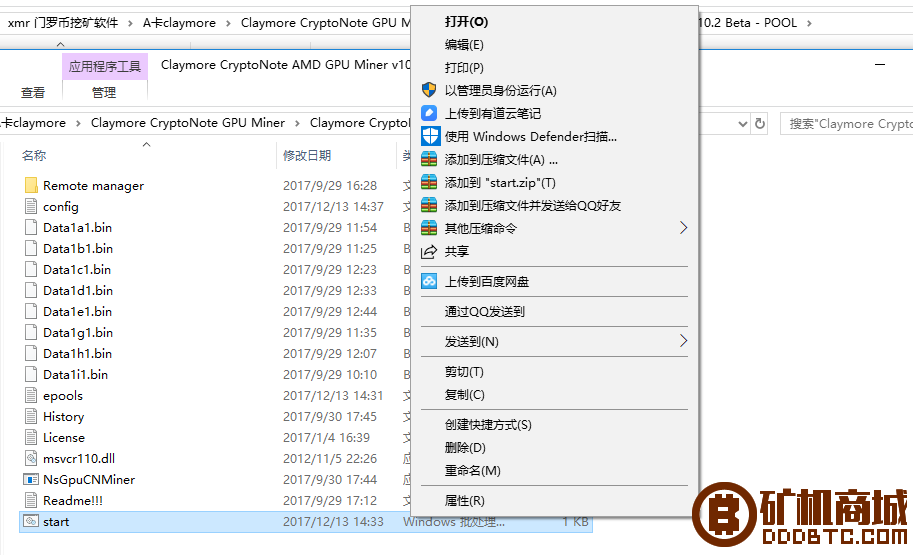This screenshot has width=913, height=555.
Task: Click the shield icon for run as administrator
Action: (x=429, y=90)
